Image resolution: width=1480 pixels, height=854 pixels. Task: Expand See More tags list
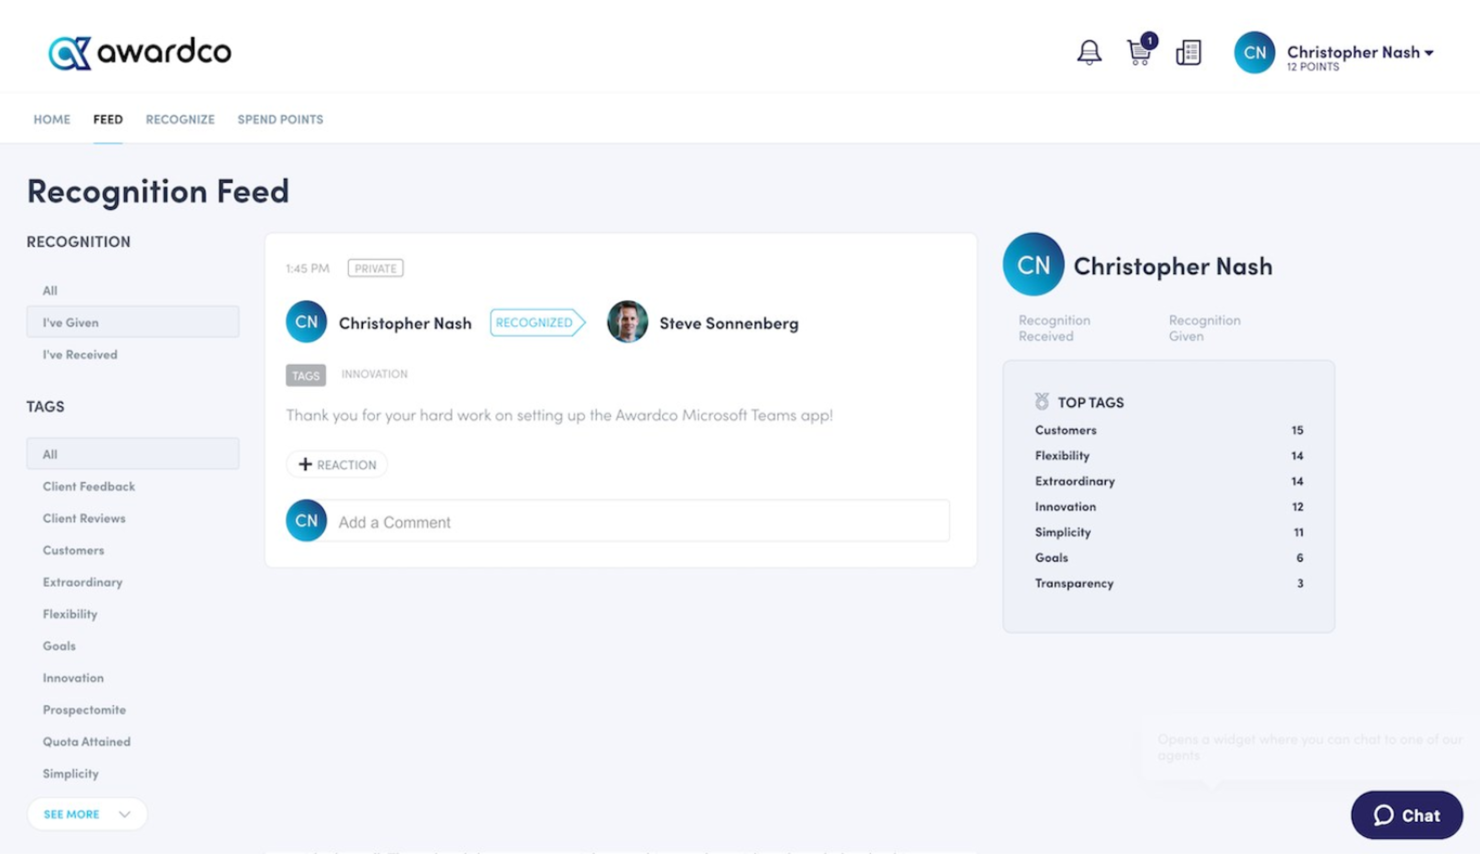click(87, 814)
